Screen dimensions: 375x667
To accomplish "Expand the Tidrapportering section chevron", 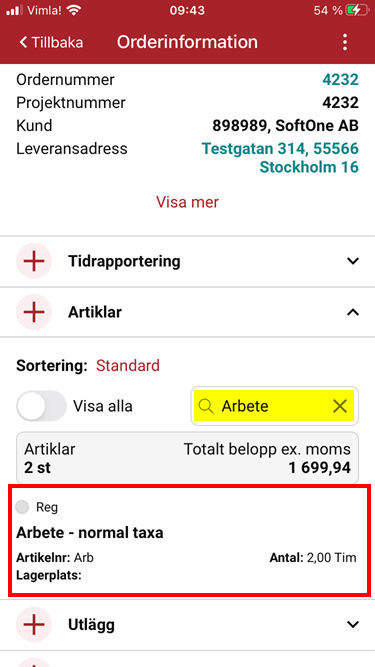I will tap(353, 261).
